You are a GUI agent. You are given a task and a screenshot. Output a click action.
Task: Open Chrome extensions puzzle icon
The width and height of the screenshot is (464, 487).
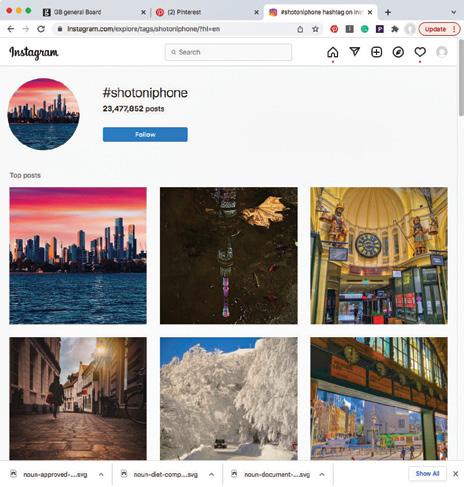tap(395, 29)
